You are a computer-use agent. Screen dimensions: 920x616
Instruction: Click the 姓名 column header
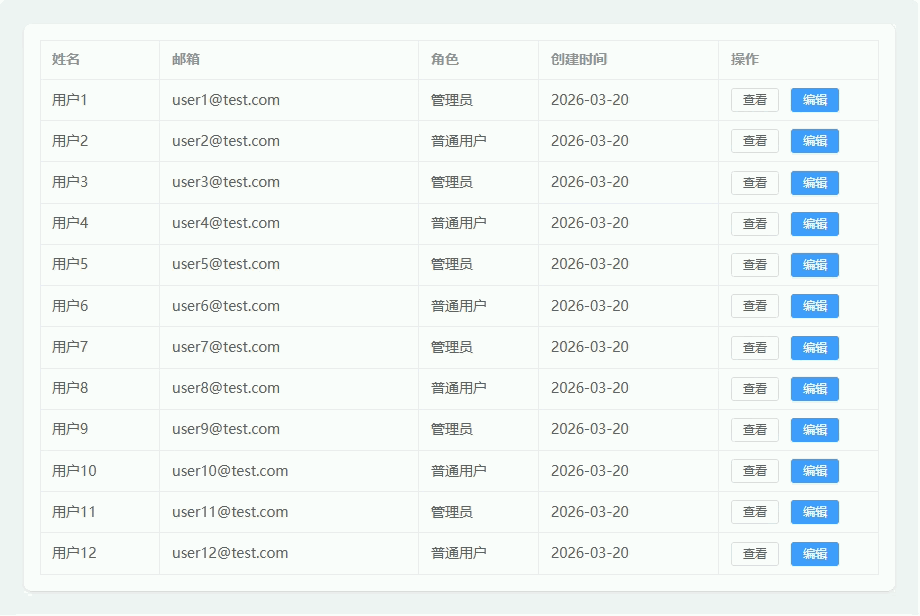pos(66,59)
